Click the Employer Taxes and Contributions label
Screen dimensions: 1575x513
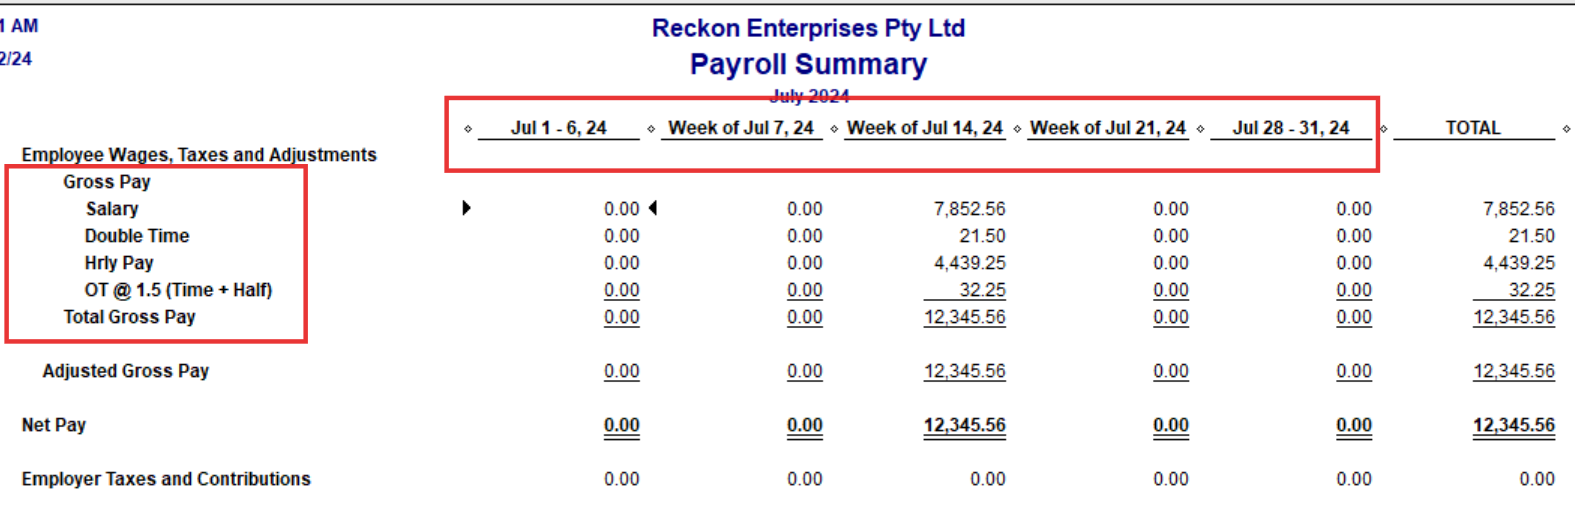[x=166, y=479]
